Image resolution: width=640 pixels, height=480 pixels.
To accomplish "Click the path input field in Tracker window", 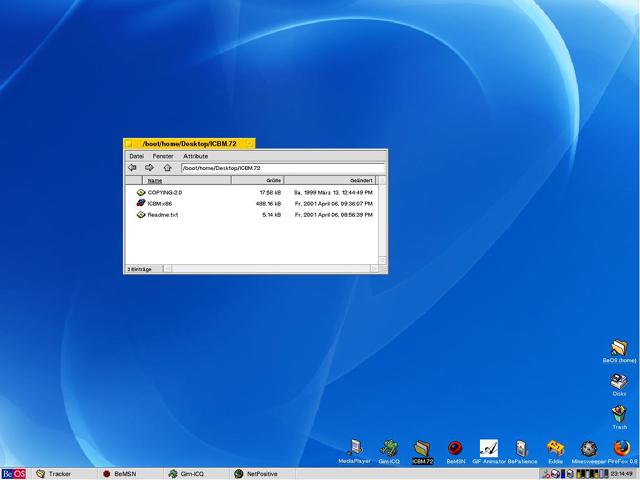I will point(283,168).
